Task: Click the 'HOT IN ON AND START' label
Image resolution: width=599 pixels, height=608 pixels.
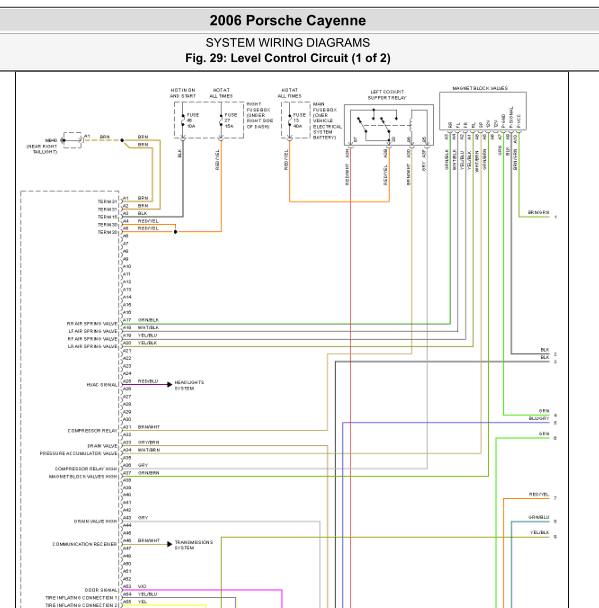Action: click(183, 93)
